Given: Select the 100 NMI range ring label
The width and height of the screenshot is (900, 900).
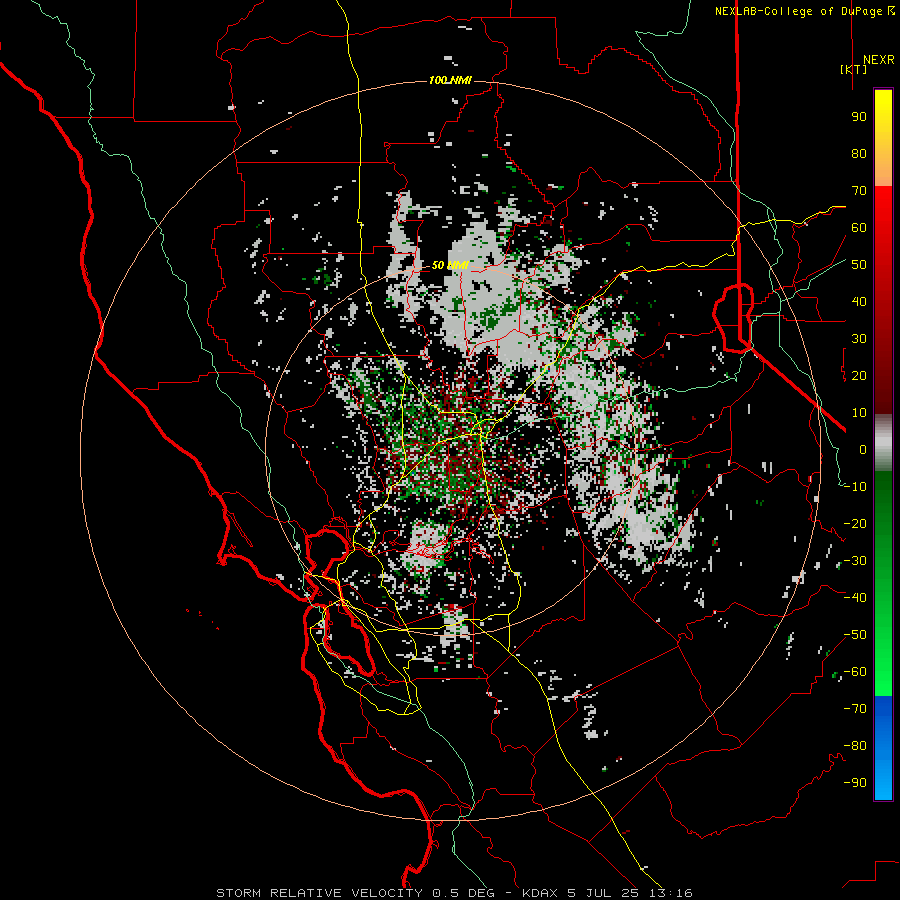Looking at the screenshot, I should (x=450, y=80).
